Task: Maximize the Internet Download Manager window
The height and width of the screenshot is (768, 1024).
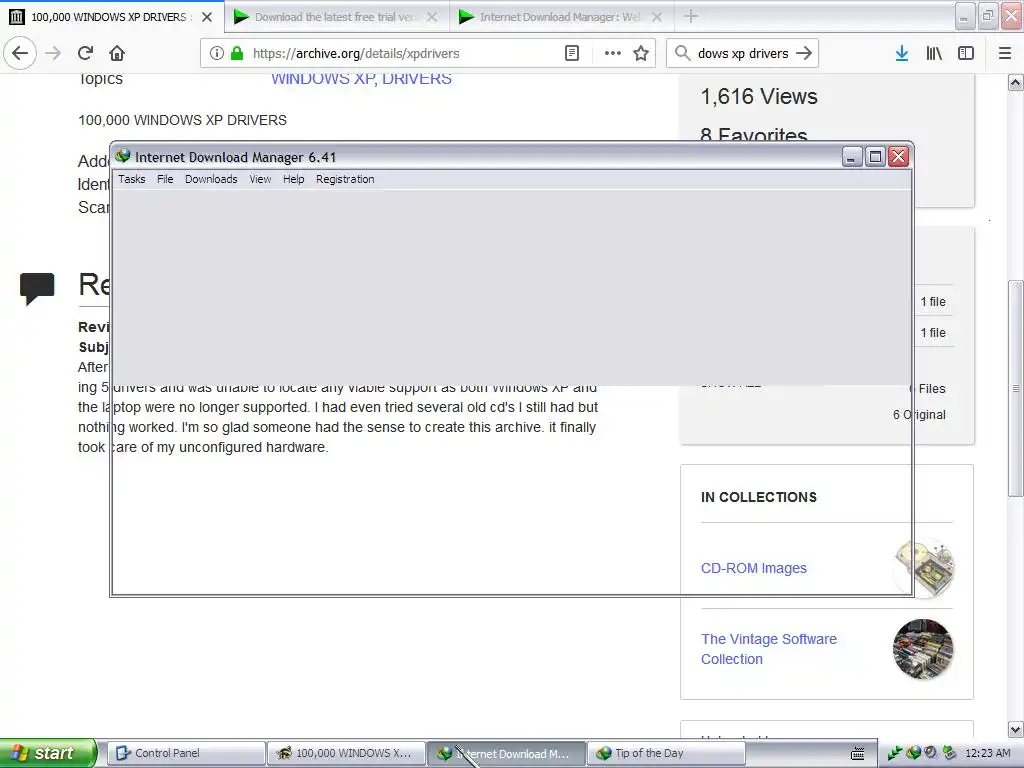Action: [x=875, y=157]
